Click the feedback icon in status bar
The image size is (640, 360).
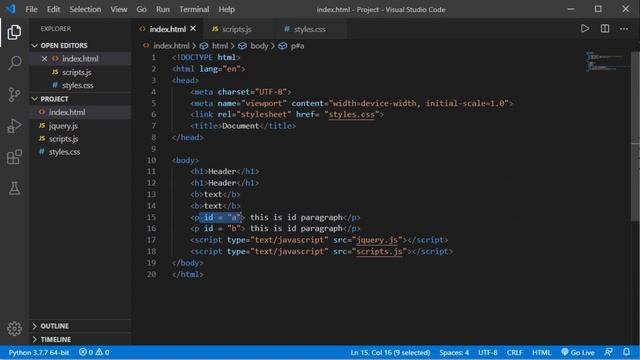click(609, 352)
